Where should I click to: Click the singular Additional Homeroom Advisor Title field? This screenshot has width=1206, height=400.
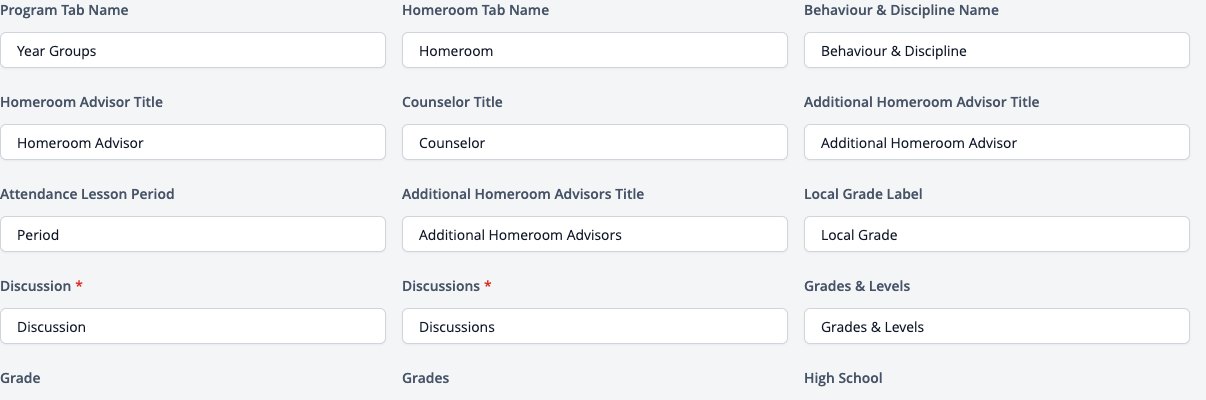point(997,143)
